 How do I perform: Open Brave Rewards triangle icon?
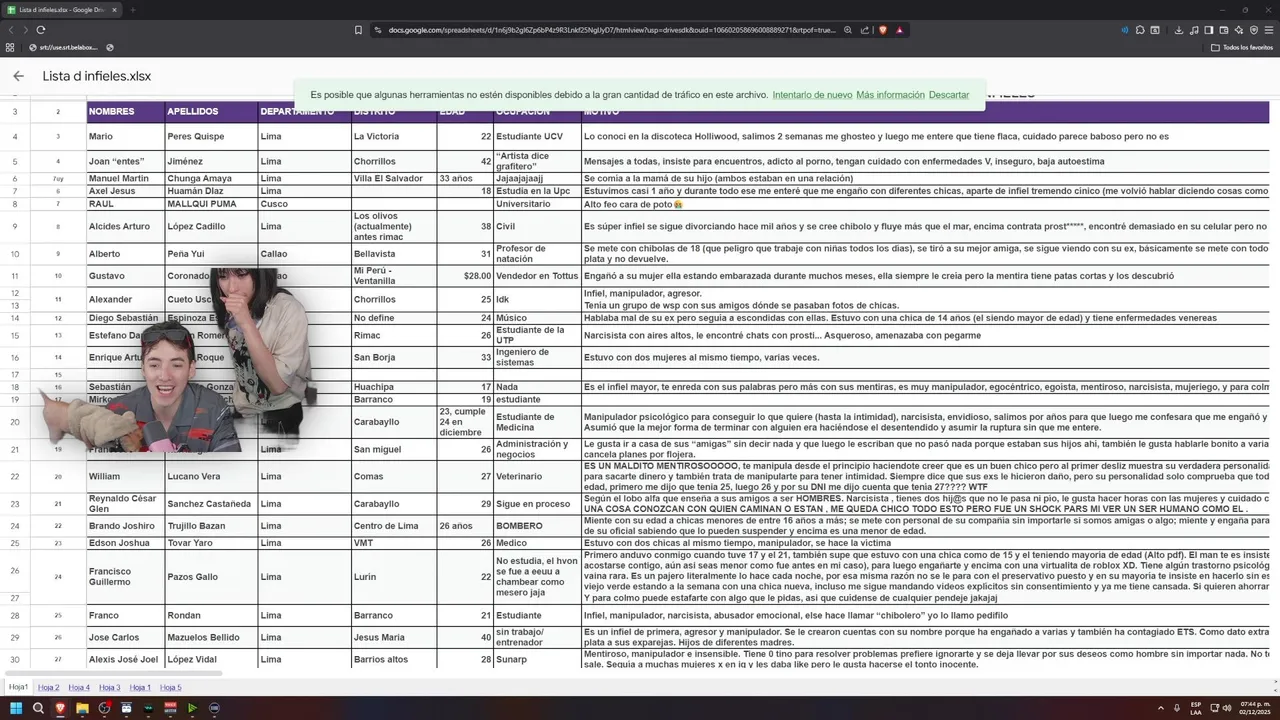(899, 30)
